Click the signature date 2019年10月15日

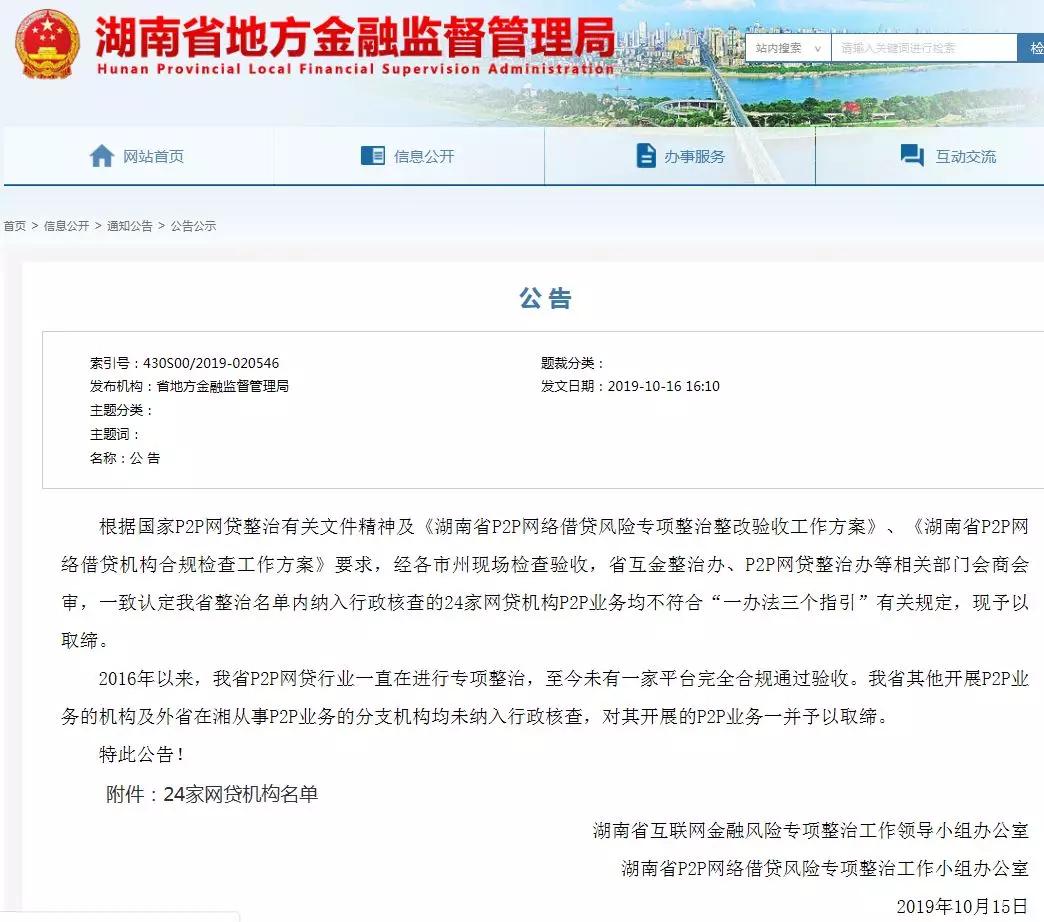click(962, 906)
